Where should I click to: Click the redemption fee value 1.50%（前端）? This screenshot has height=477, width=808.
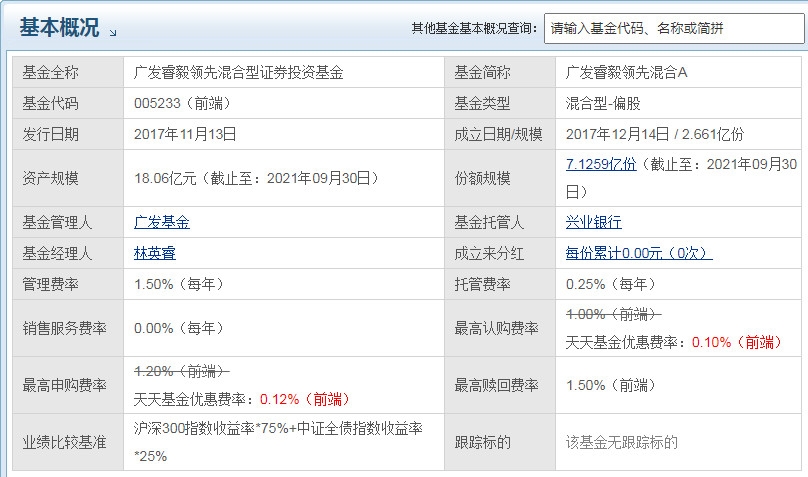pos(611,385)
